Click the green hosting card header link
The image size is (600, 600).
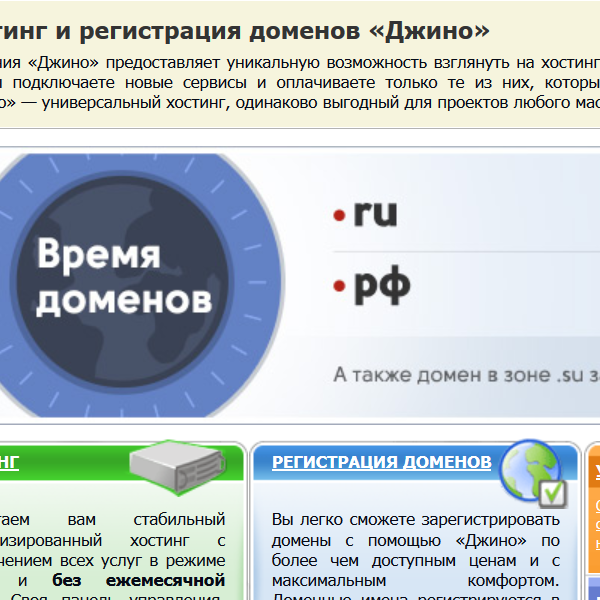tap(9, 462)
